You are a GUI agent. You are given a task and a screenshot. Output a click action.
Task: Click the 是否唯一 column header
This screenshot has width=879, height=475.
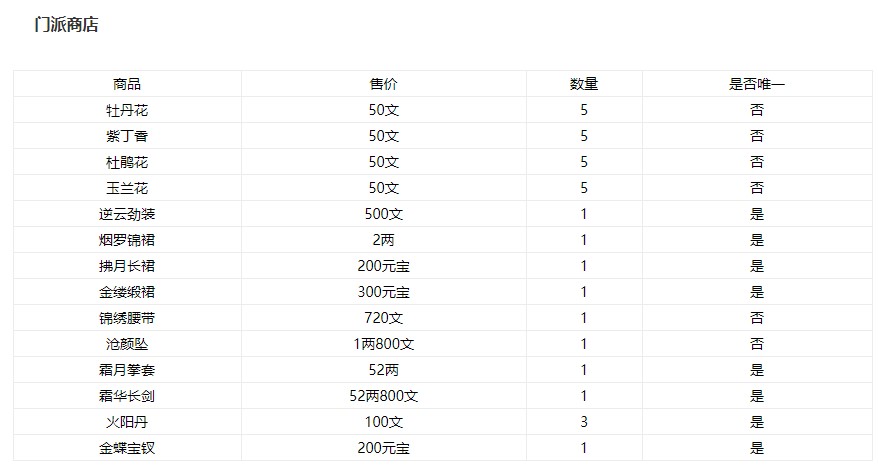point(756,84)
